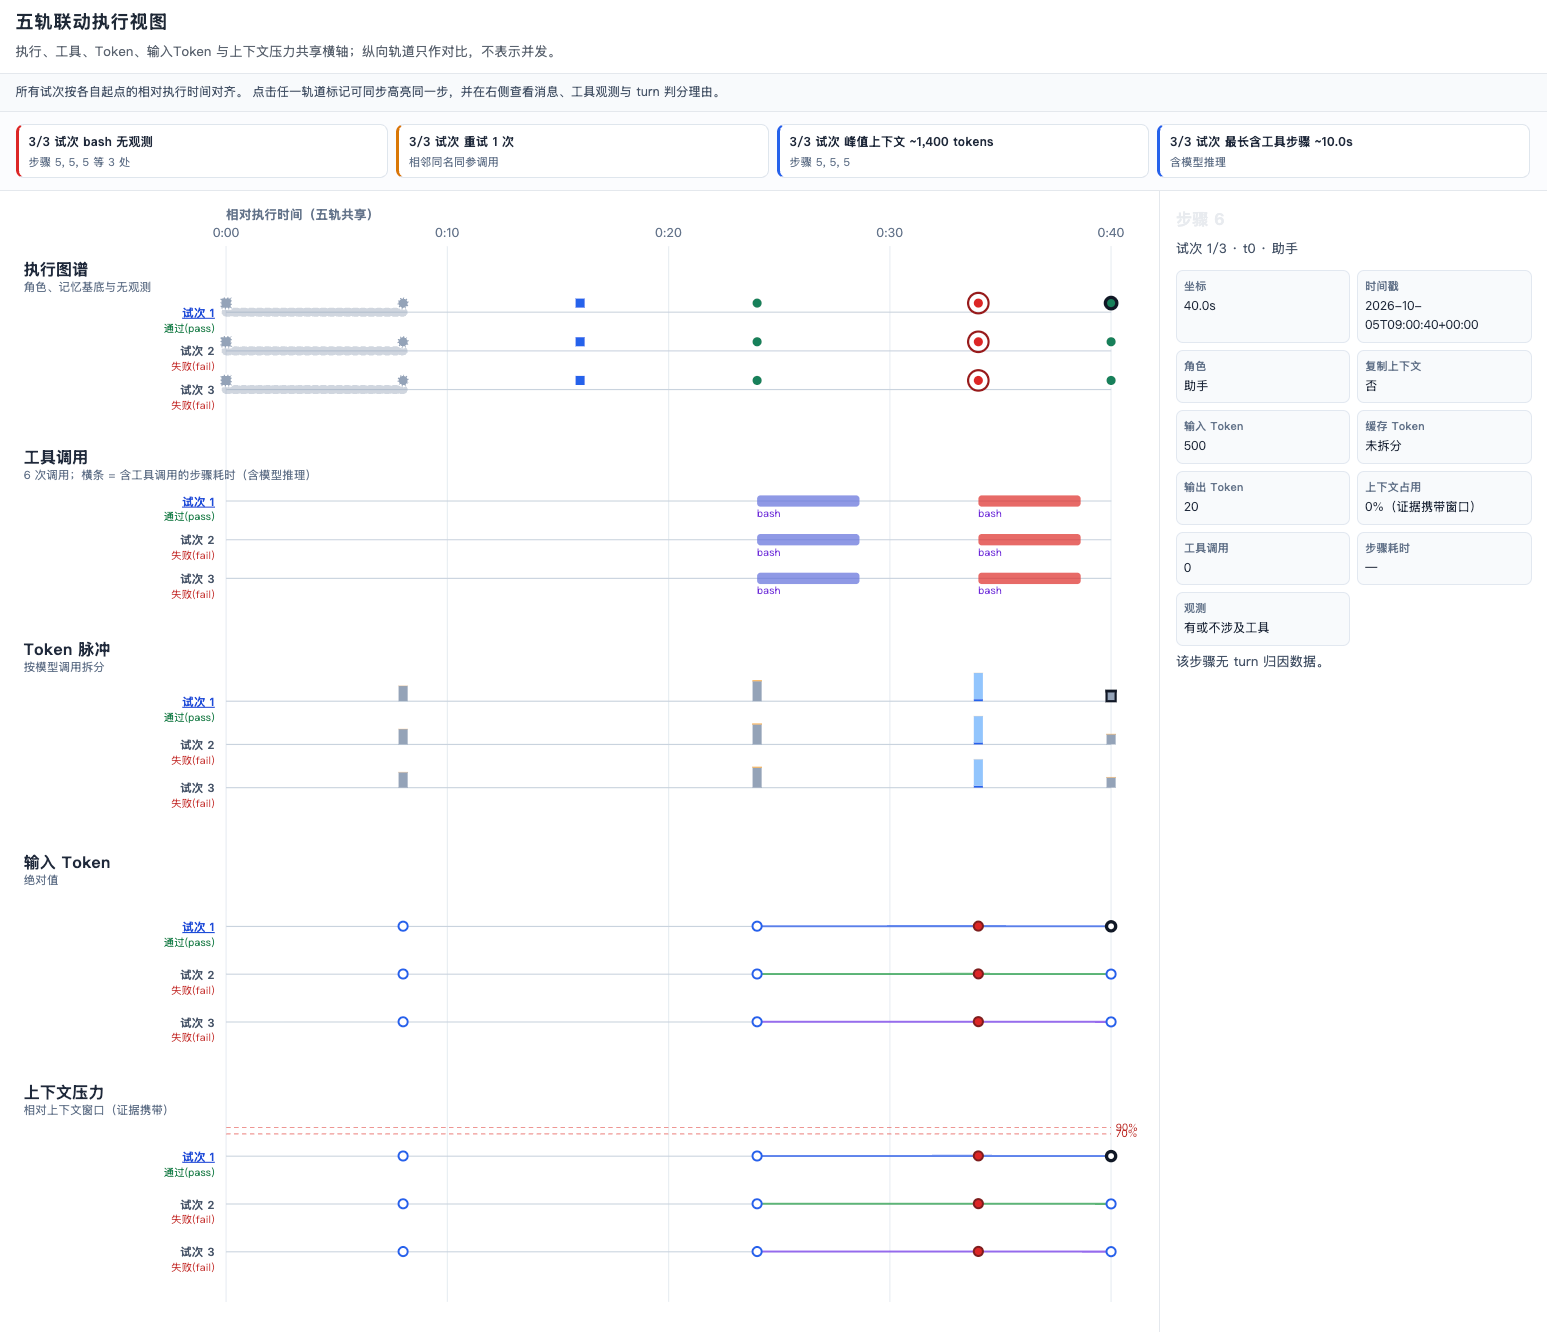Click red point on 试次 2 上下文压力 line
The image size is (1547, 1342).
978,1204
